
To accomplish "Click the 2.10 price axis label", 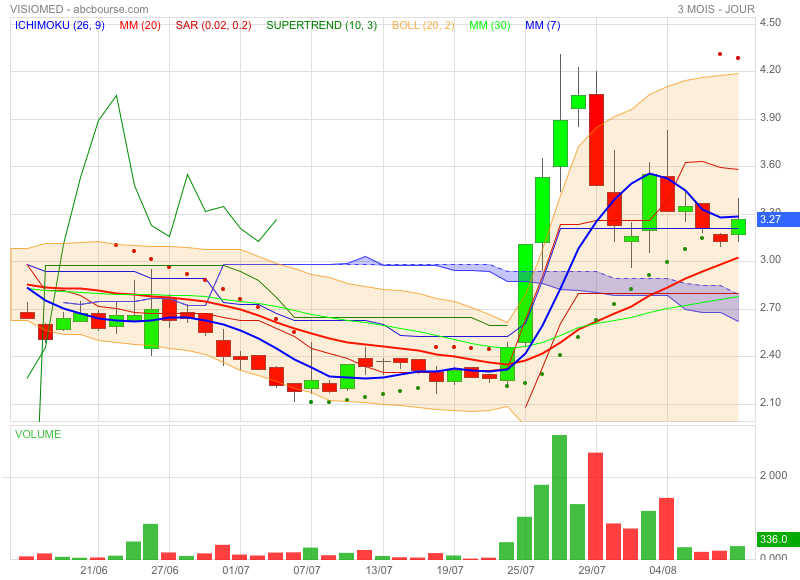I will click(x=770, y=402).
